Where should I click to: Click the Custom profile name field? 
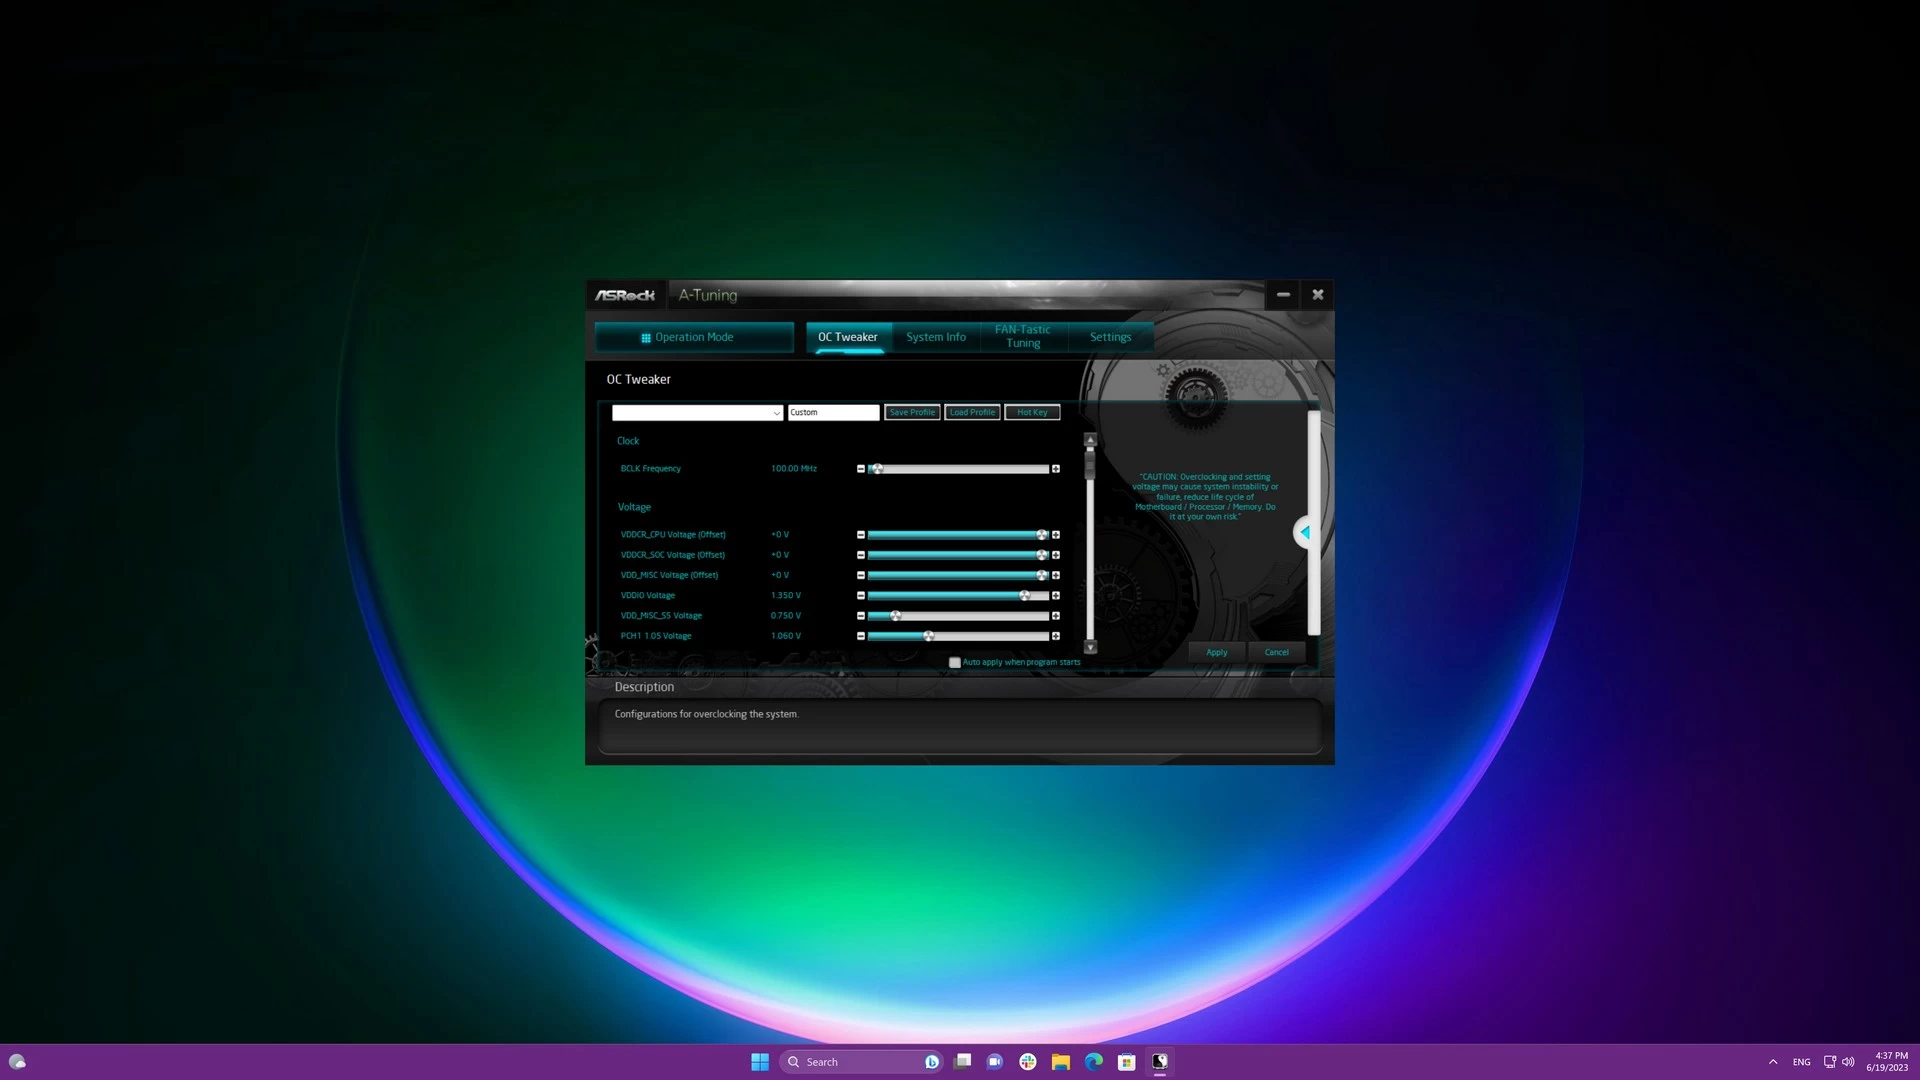(x=833, y=413)
